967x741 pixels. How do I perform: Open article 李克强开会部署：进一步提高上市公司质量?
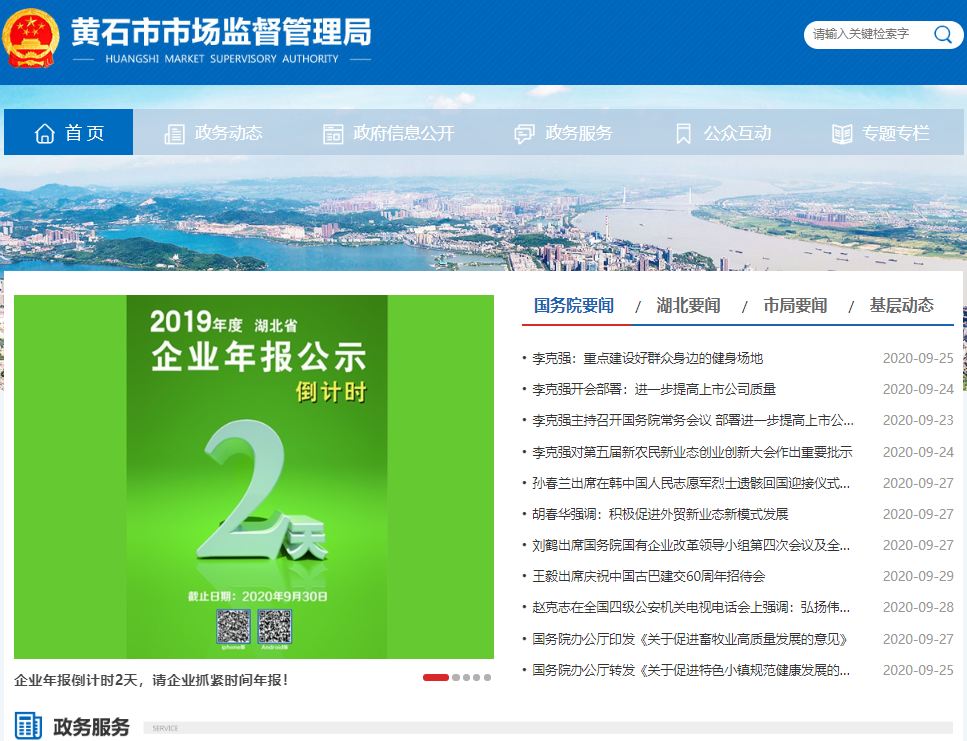(654, 389)
